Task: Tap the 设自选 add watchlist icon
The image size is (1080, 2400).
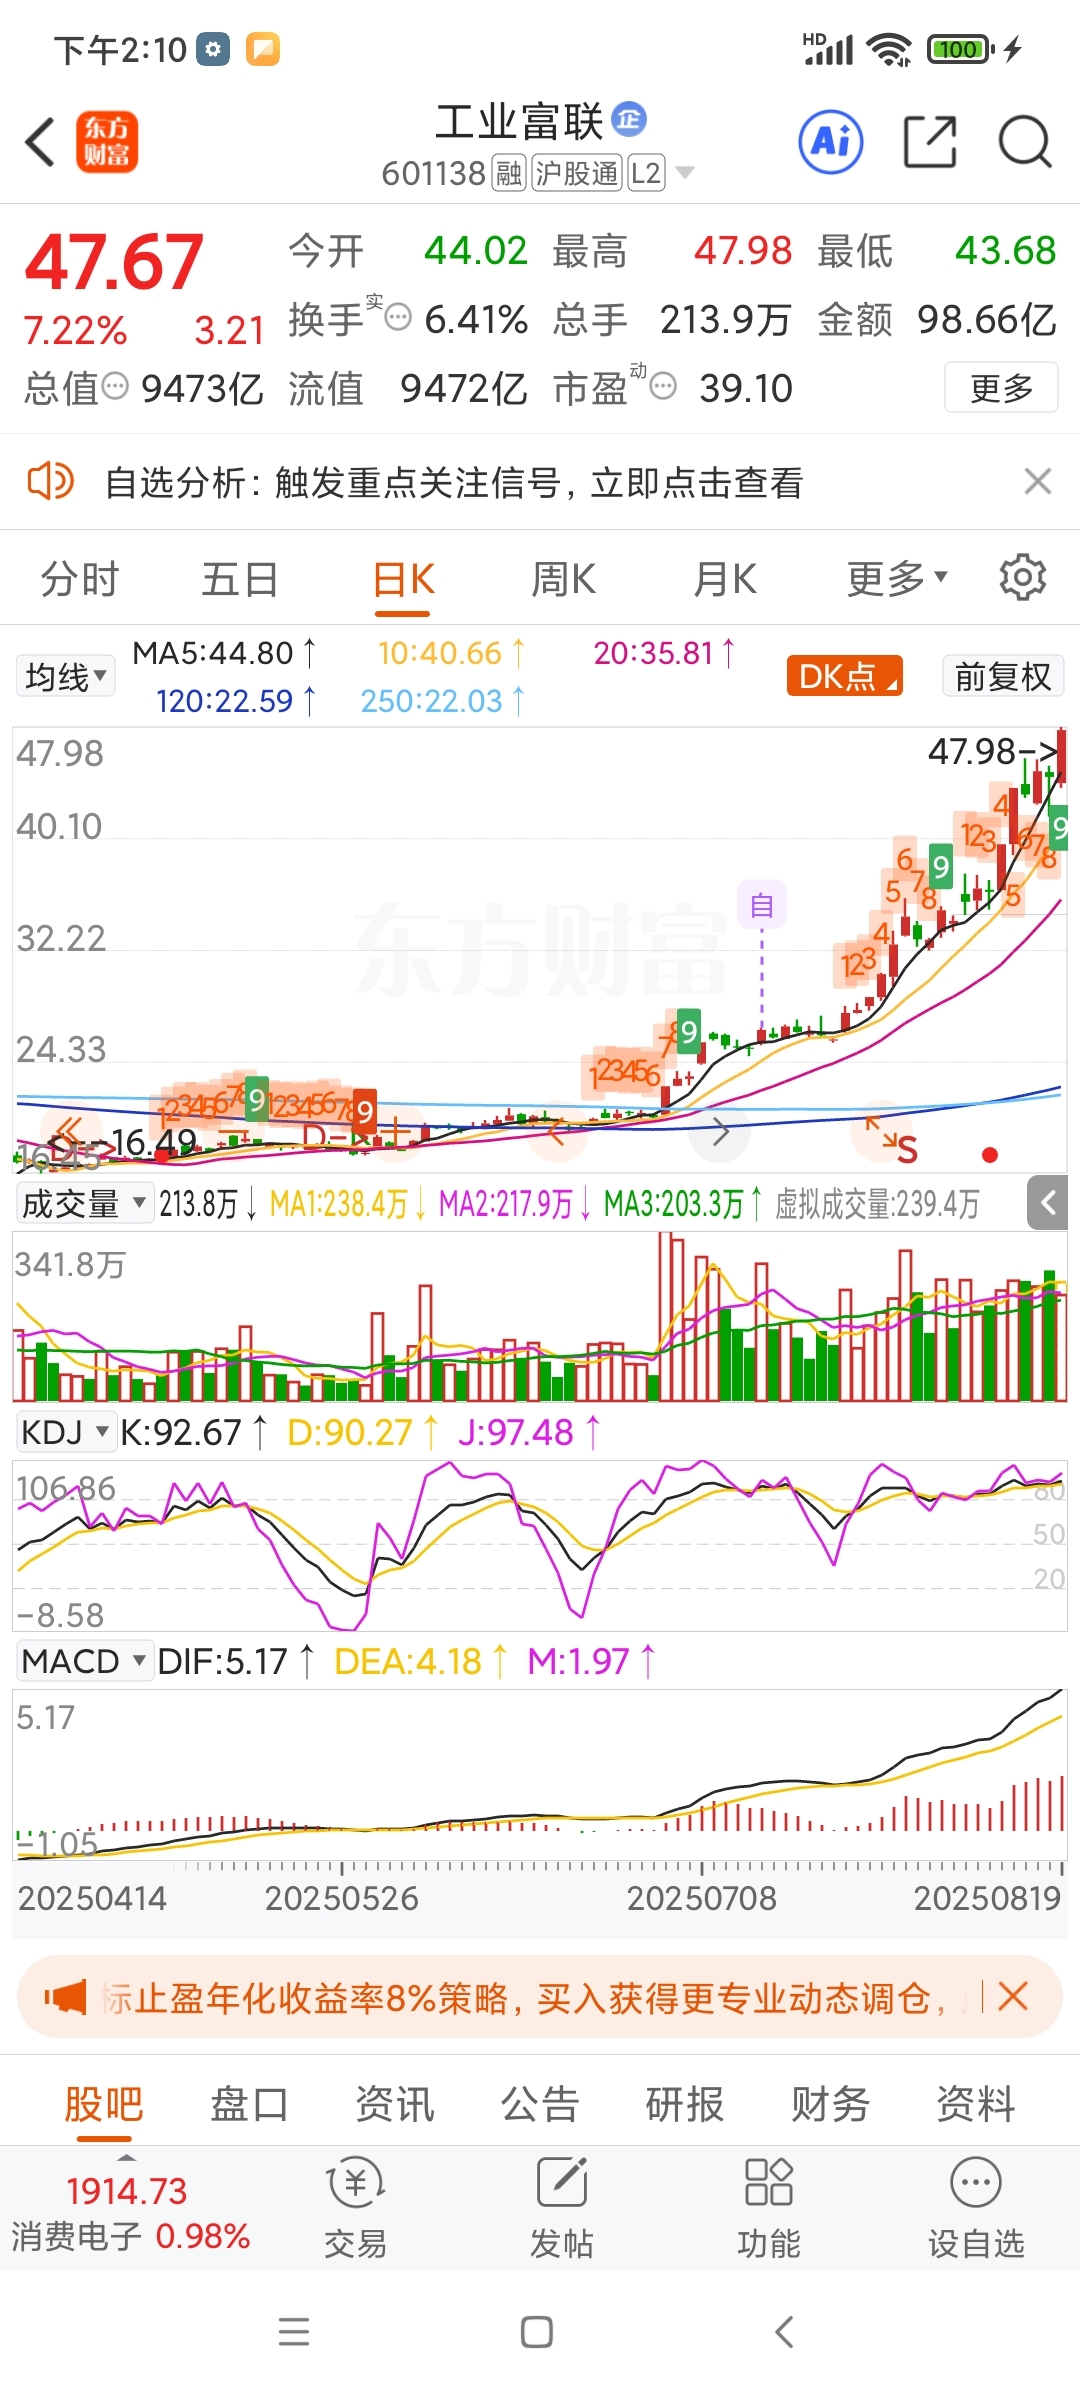Action: click(976, 2181)
